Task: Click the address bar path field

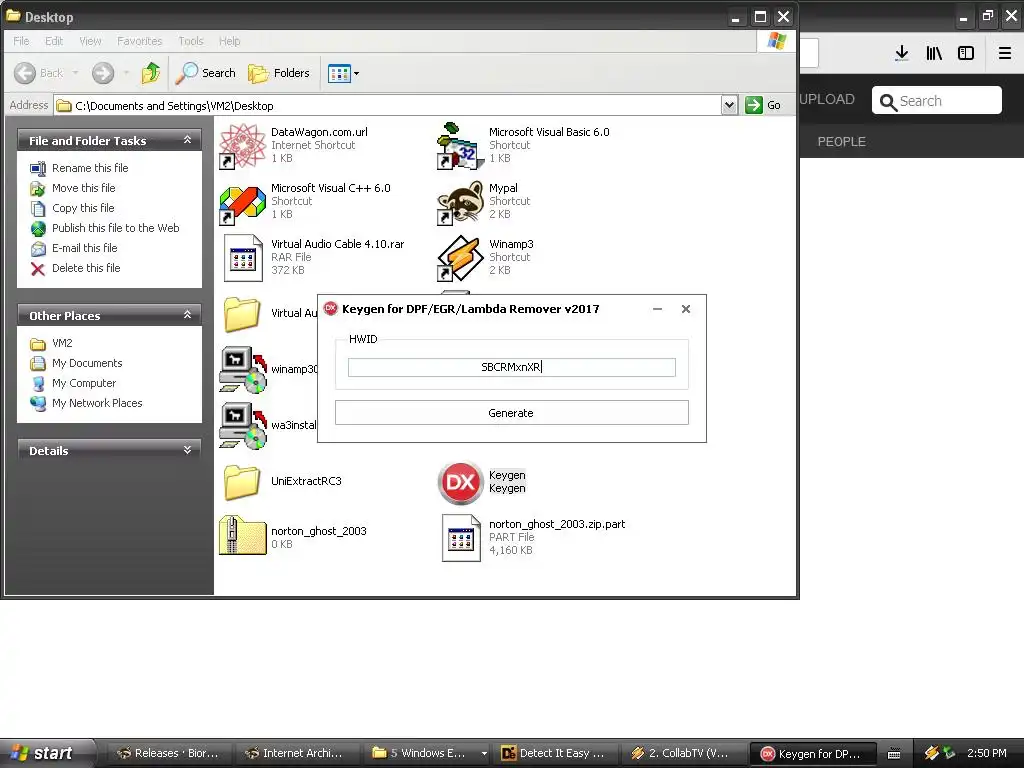Action: point(388,105)
